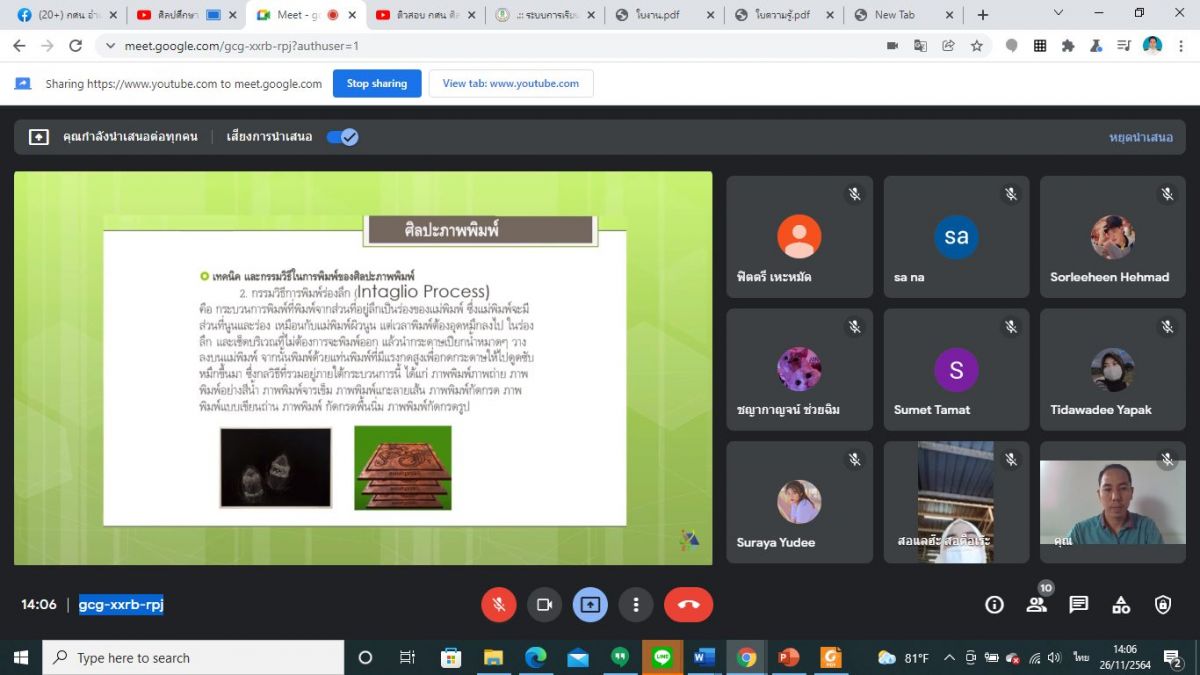Click the present screen icon

click(x=590, y=605)
